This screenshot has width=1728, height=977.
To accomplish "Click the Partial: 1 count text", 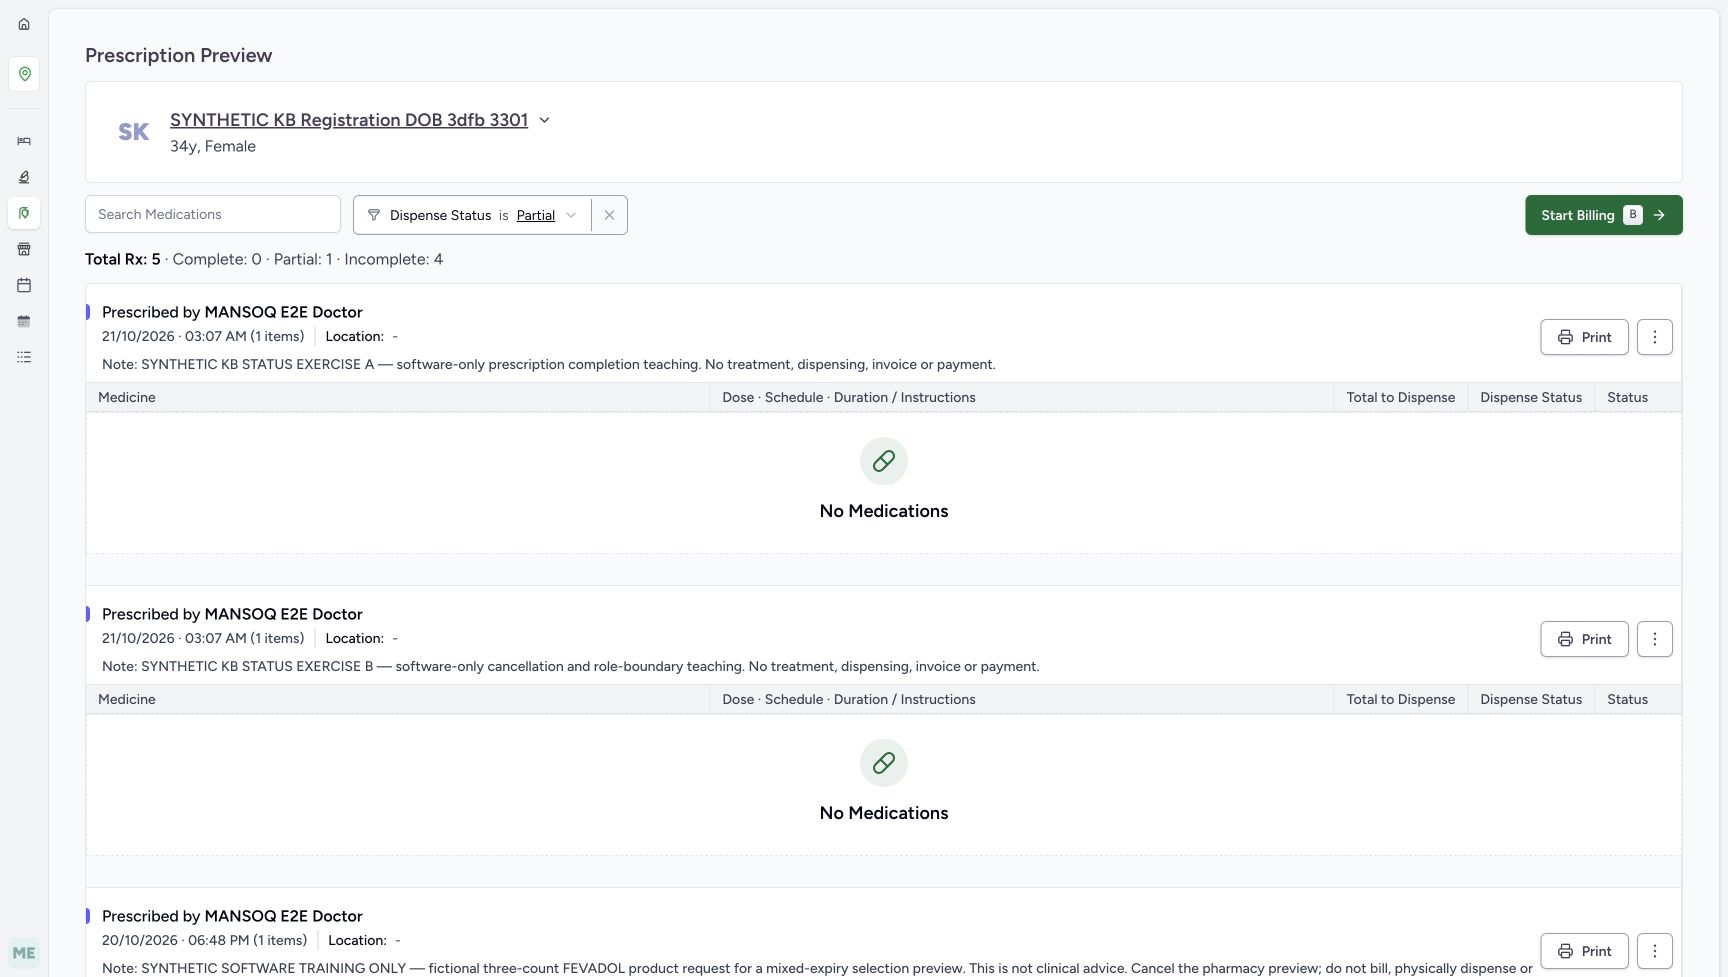I will pos(303,259).
